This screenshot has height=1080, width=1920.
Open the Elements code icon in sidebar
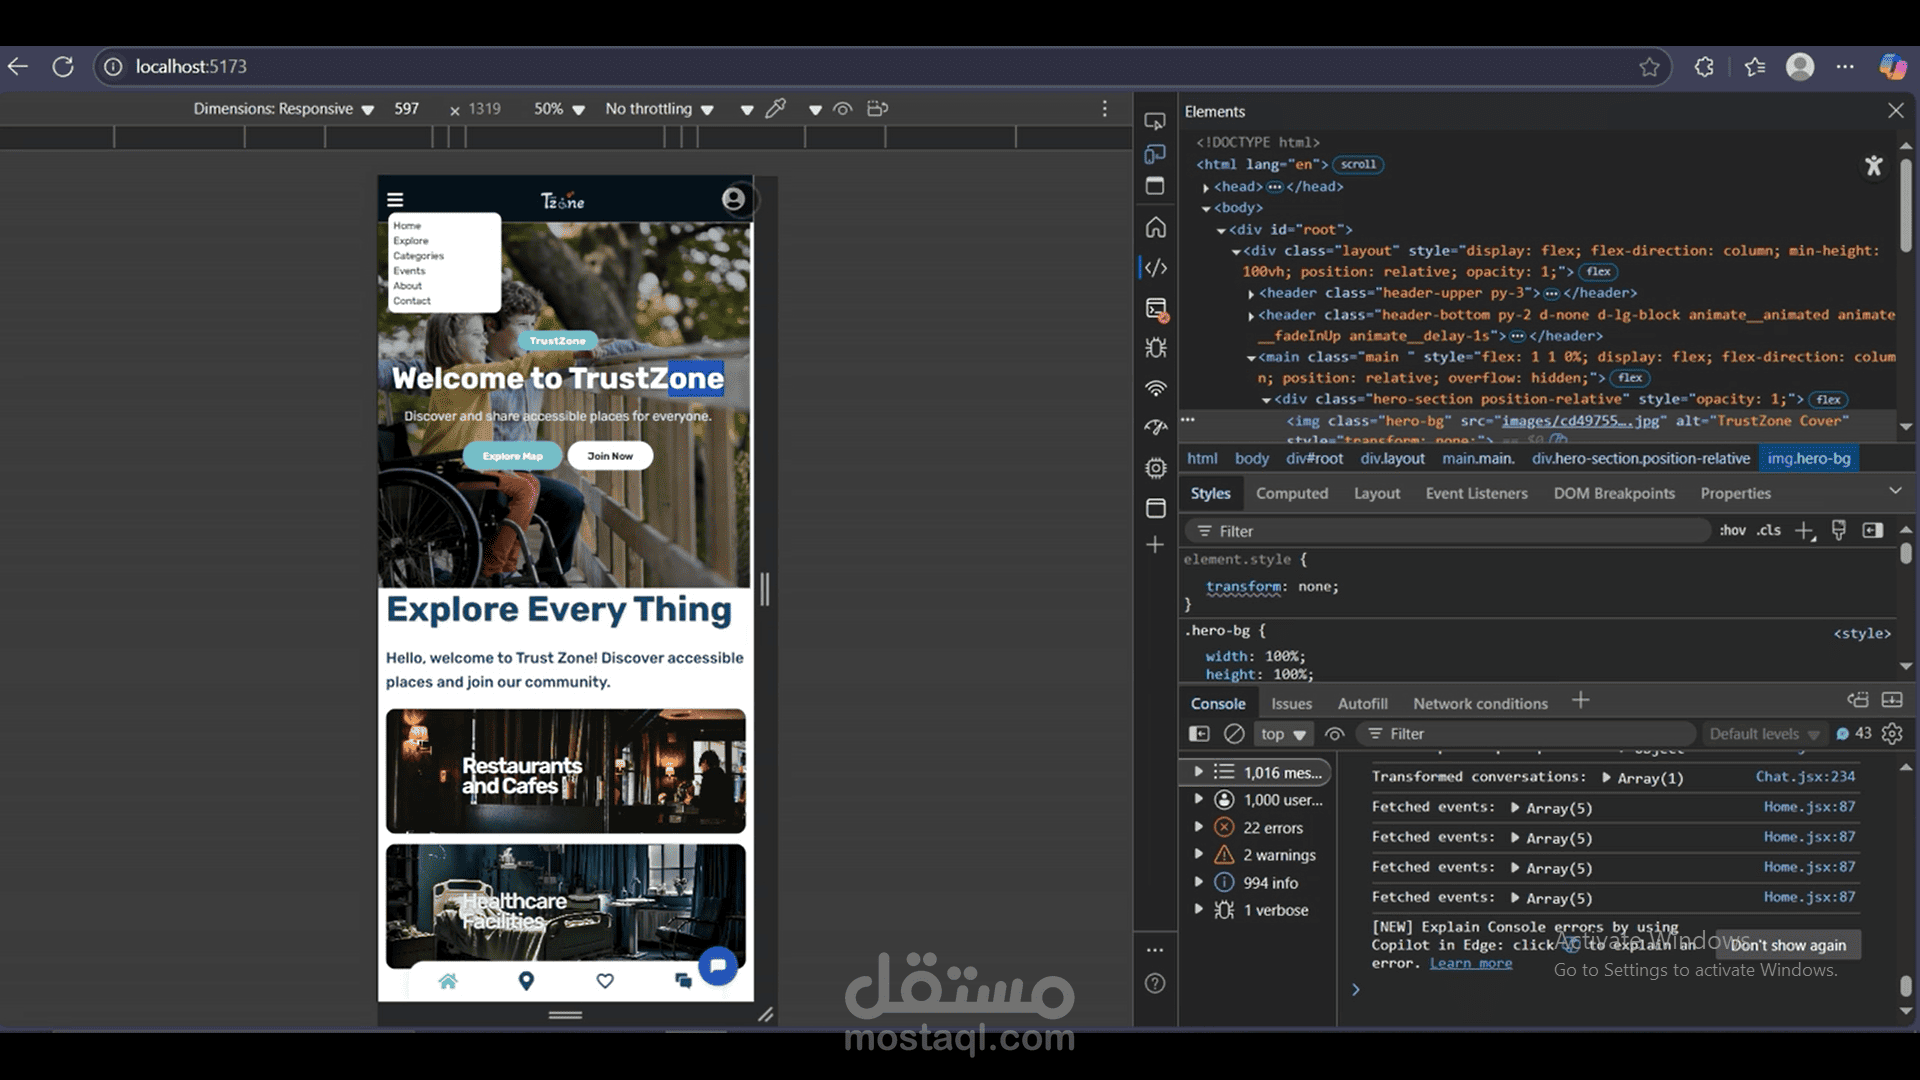[1155, 267]
